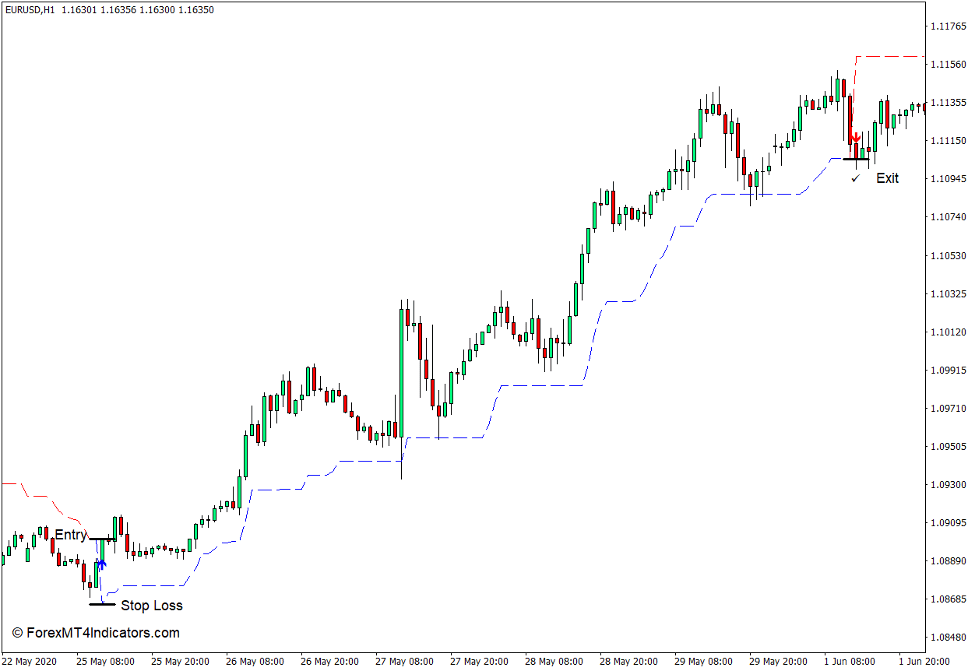This screenshot has width=977, height=672.
Task: Click the 22 May 2020 date label on the time axis
Action: tap(30, 661)
